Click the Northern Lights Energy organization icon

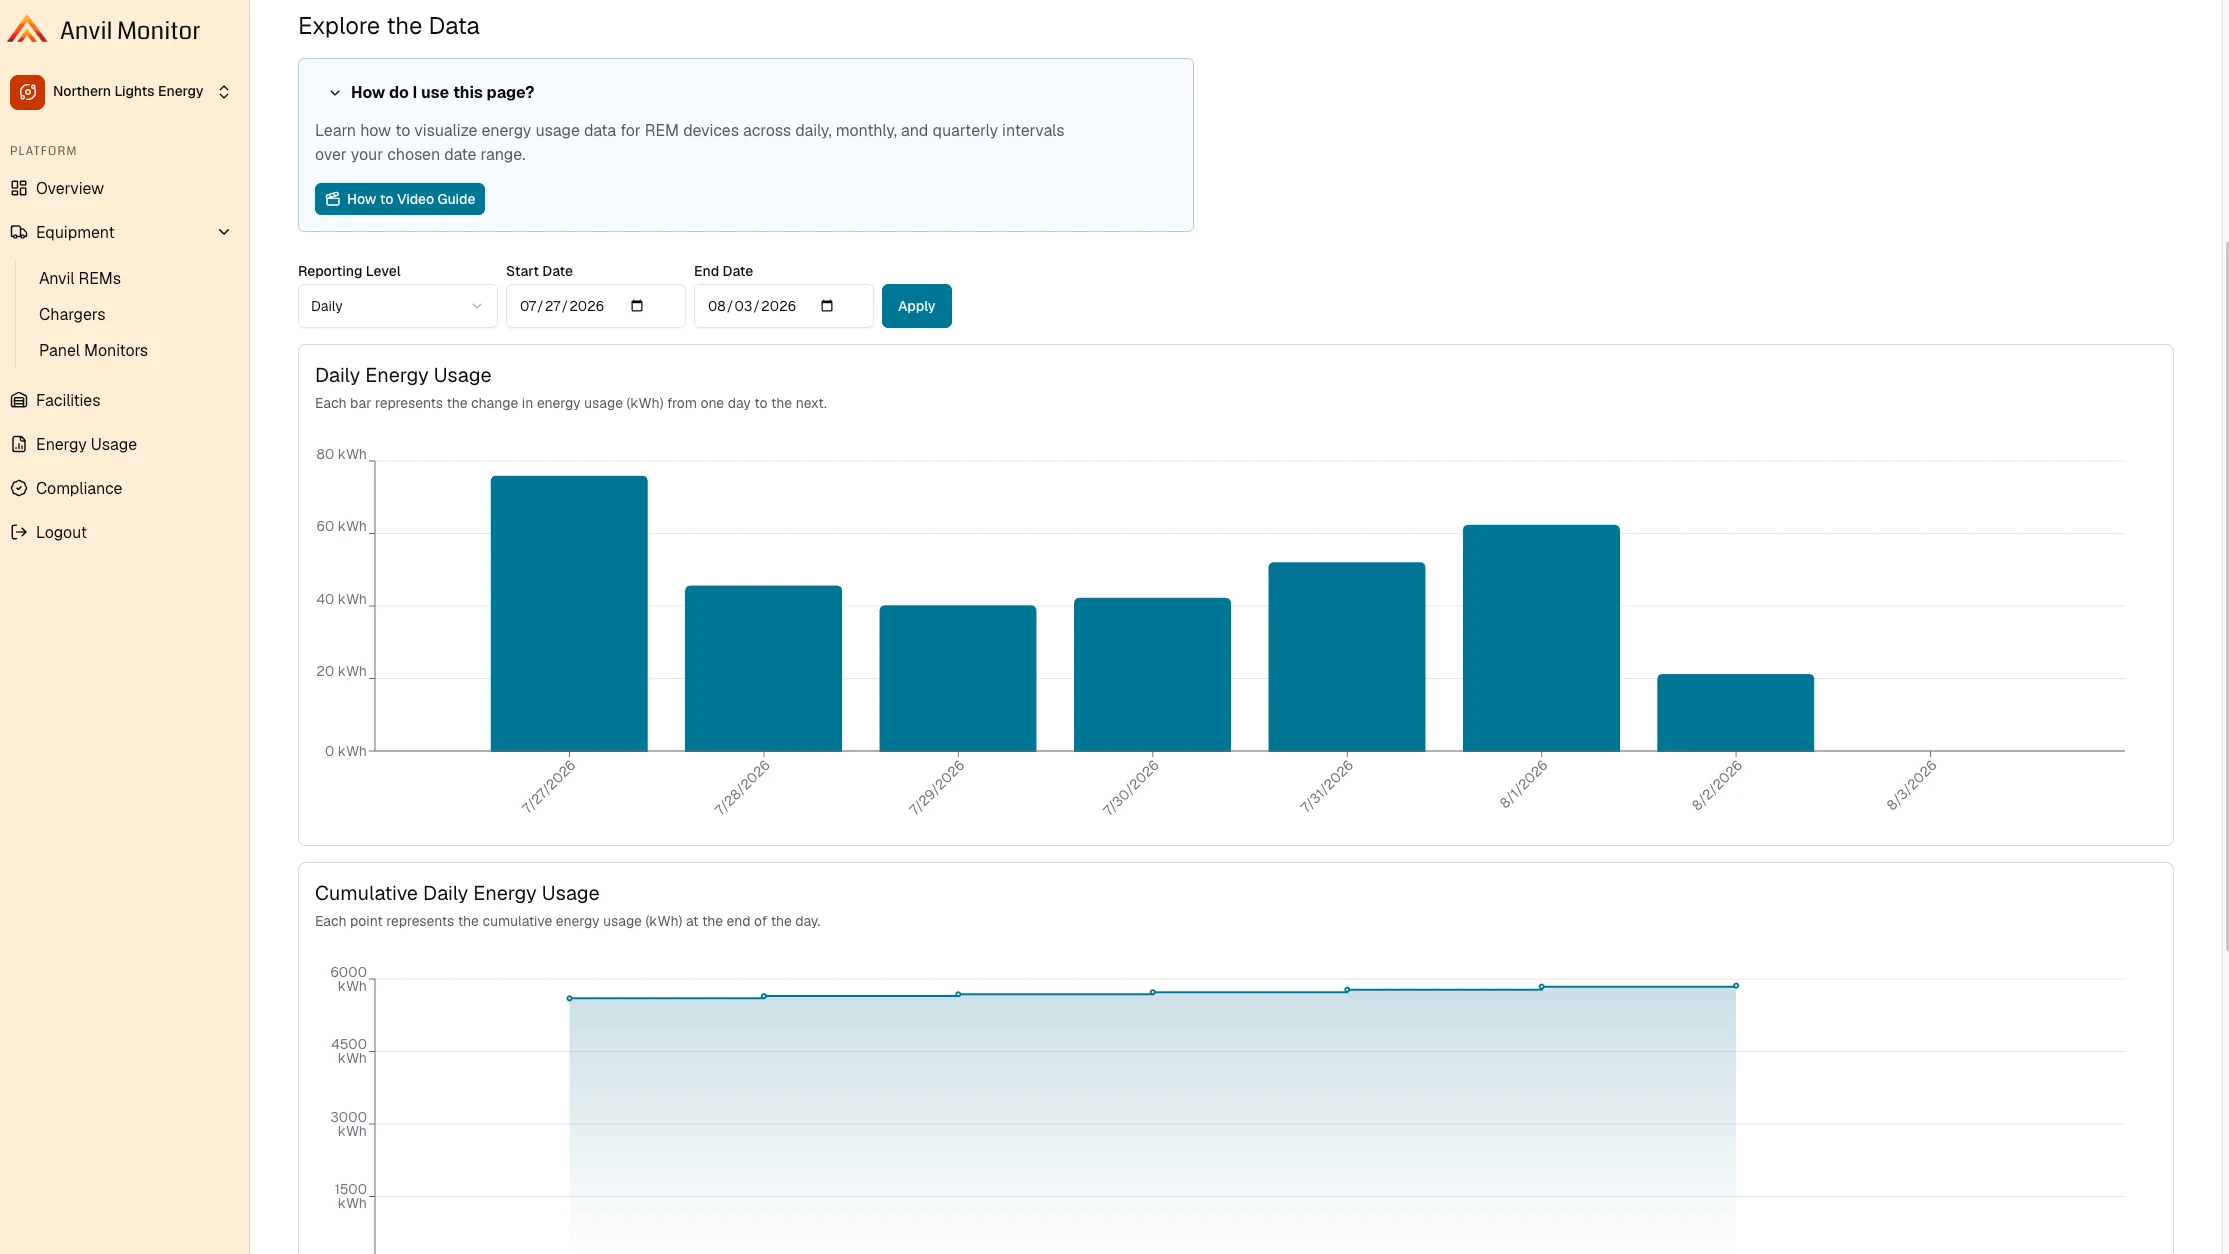(27, 92)
